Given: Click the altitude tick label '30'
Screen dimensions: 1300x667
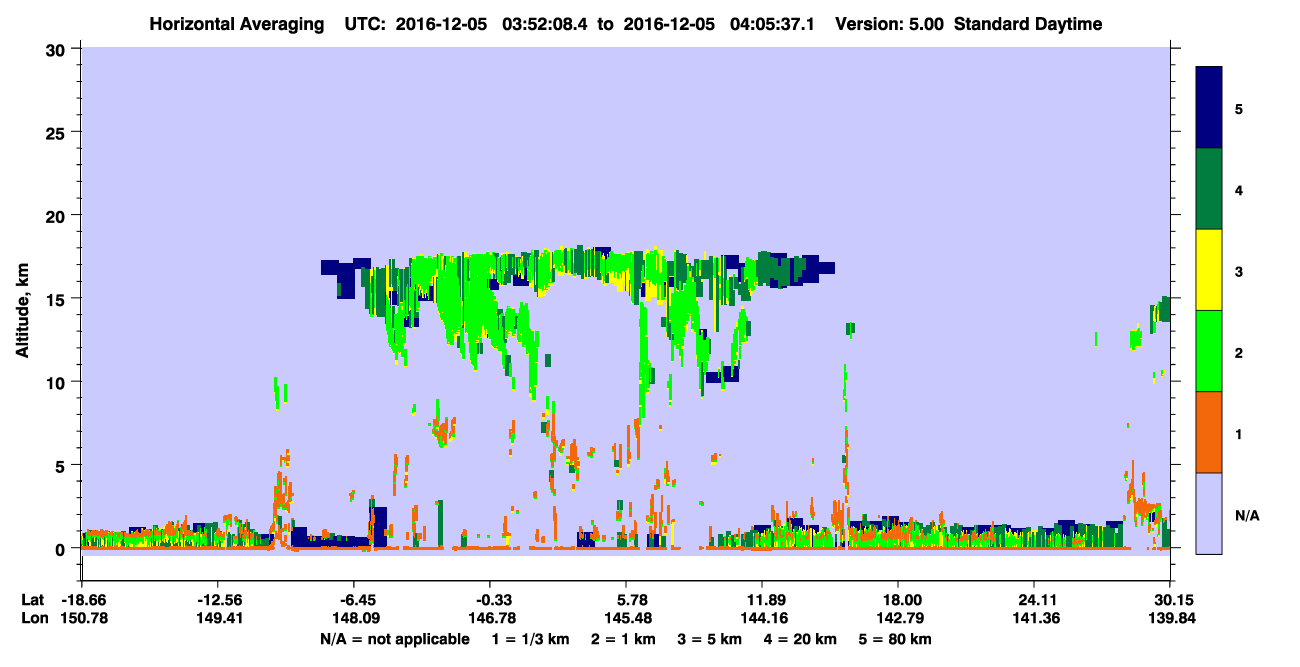Looking at the screenshot, I should 57,49.
